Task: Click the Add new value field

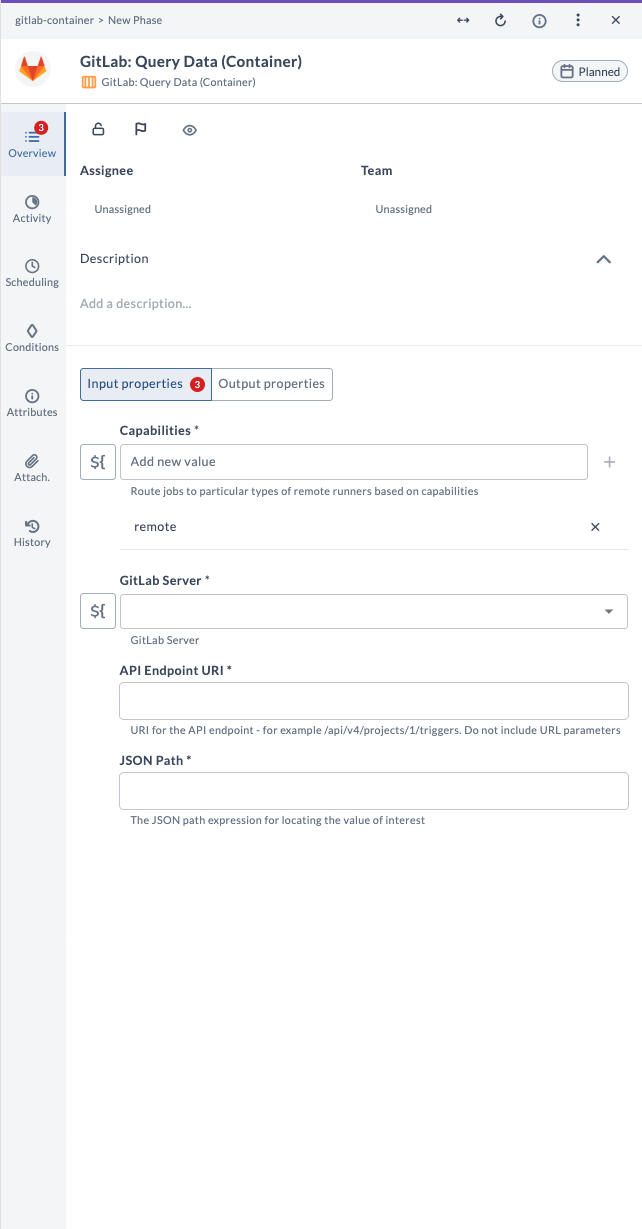Action: [354, 462]
